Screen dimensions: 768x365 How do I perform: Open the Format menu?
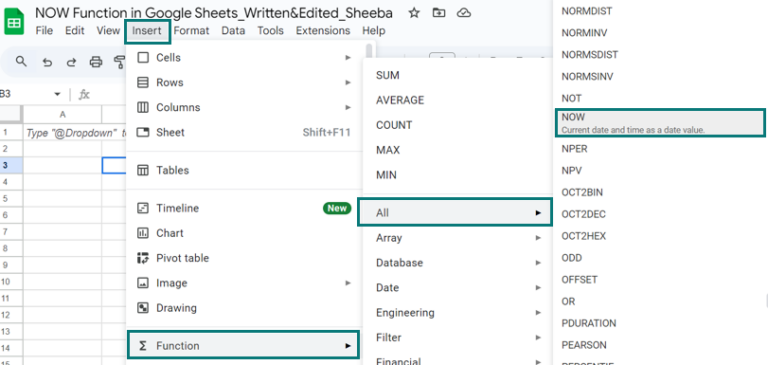tap(192, 30)
